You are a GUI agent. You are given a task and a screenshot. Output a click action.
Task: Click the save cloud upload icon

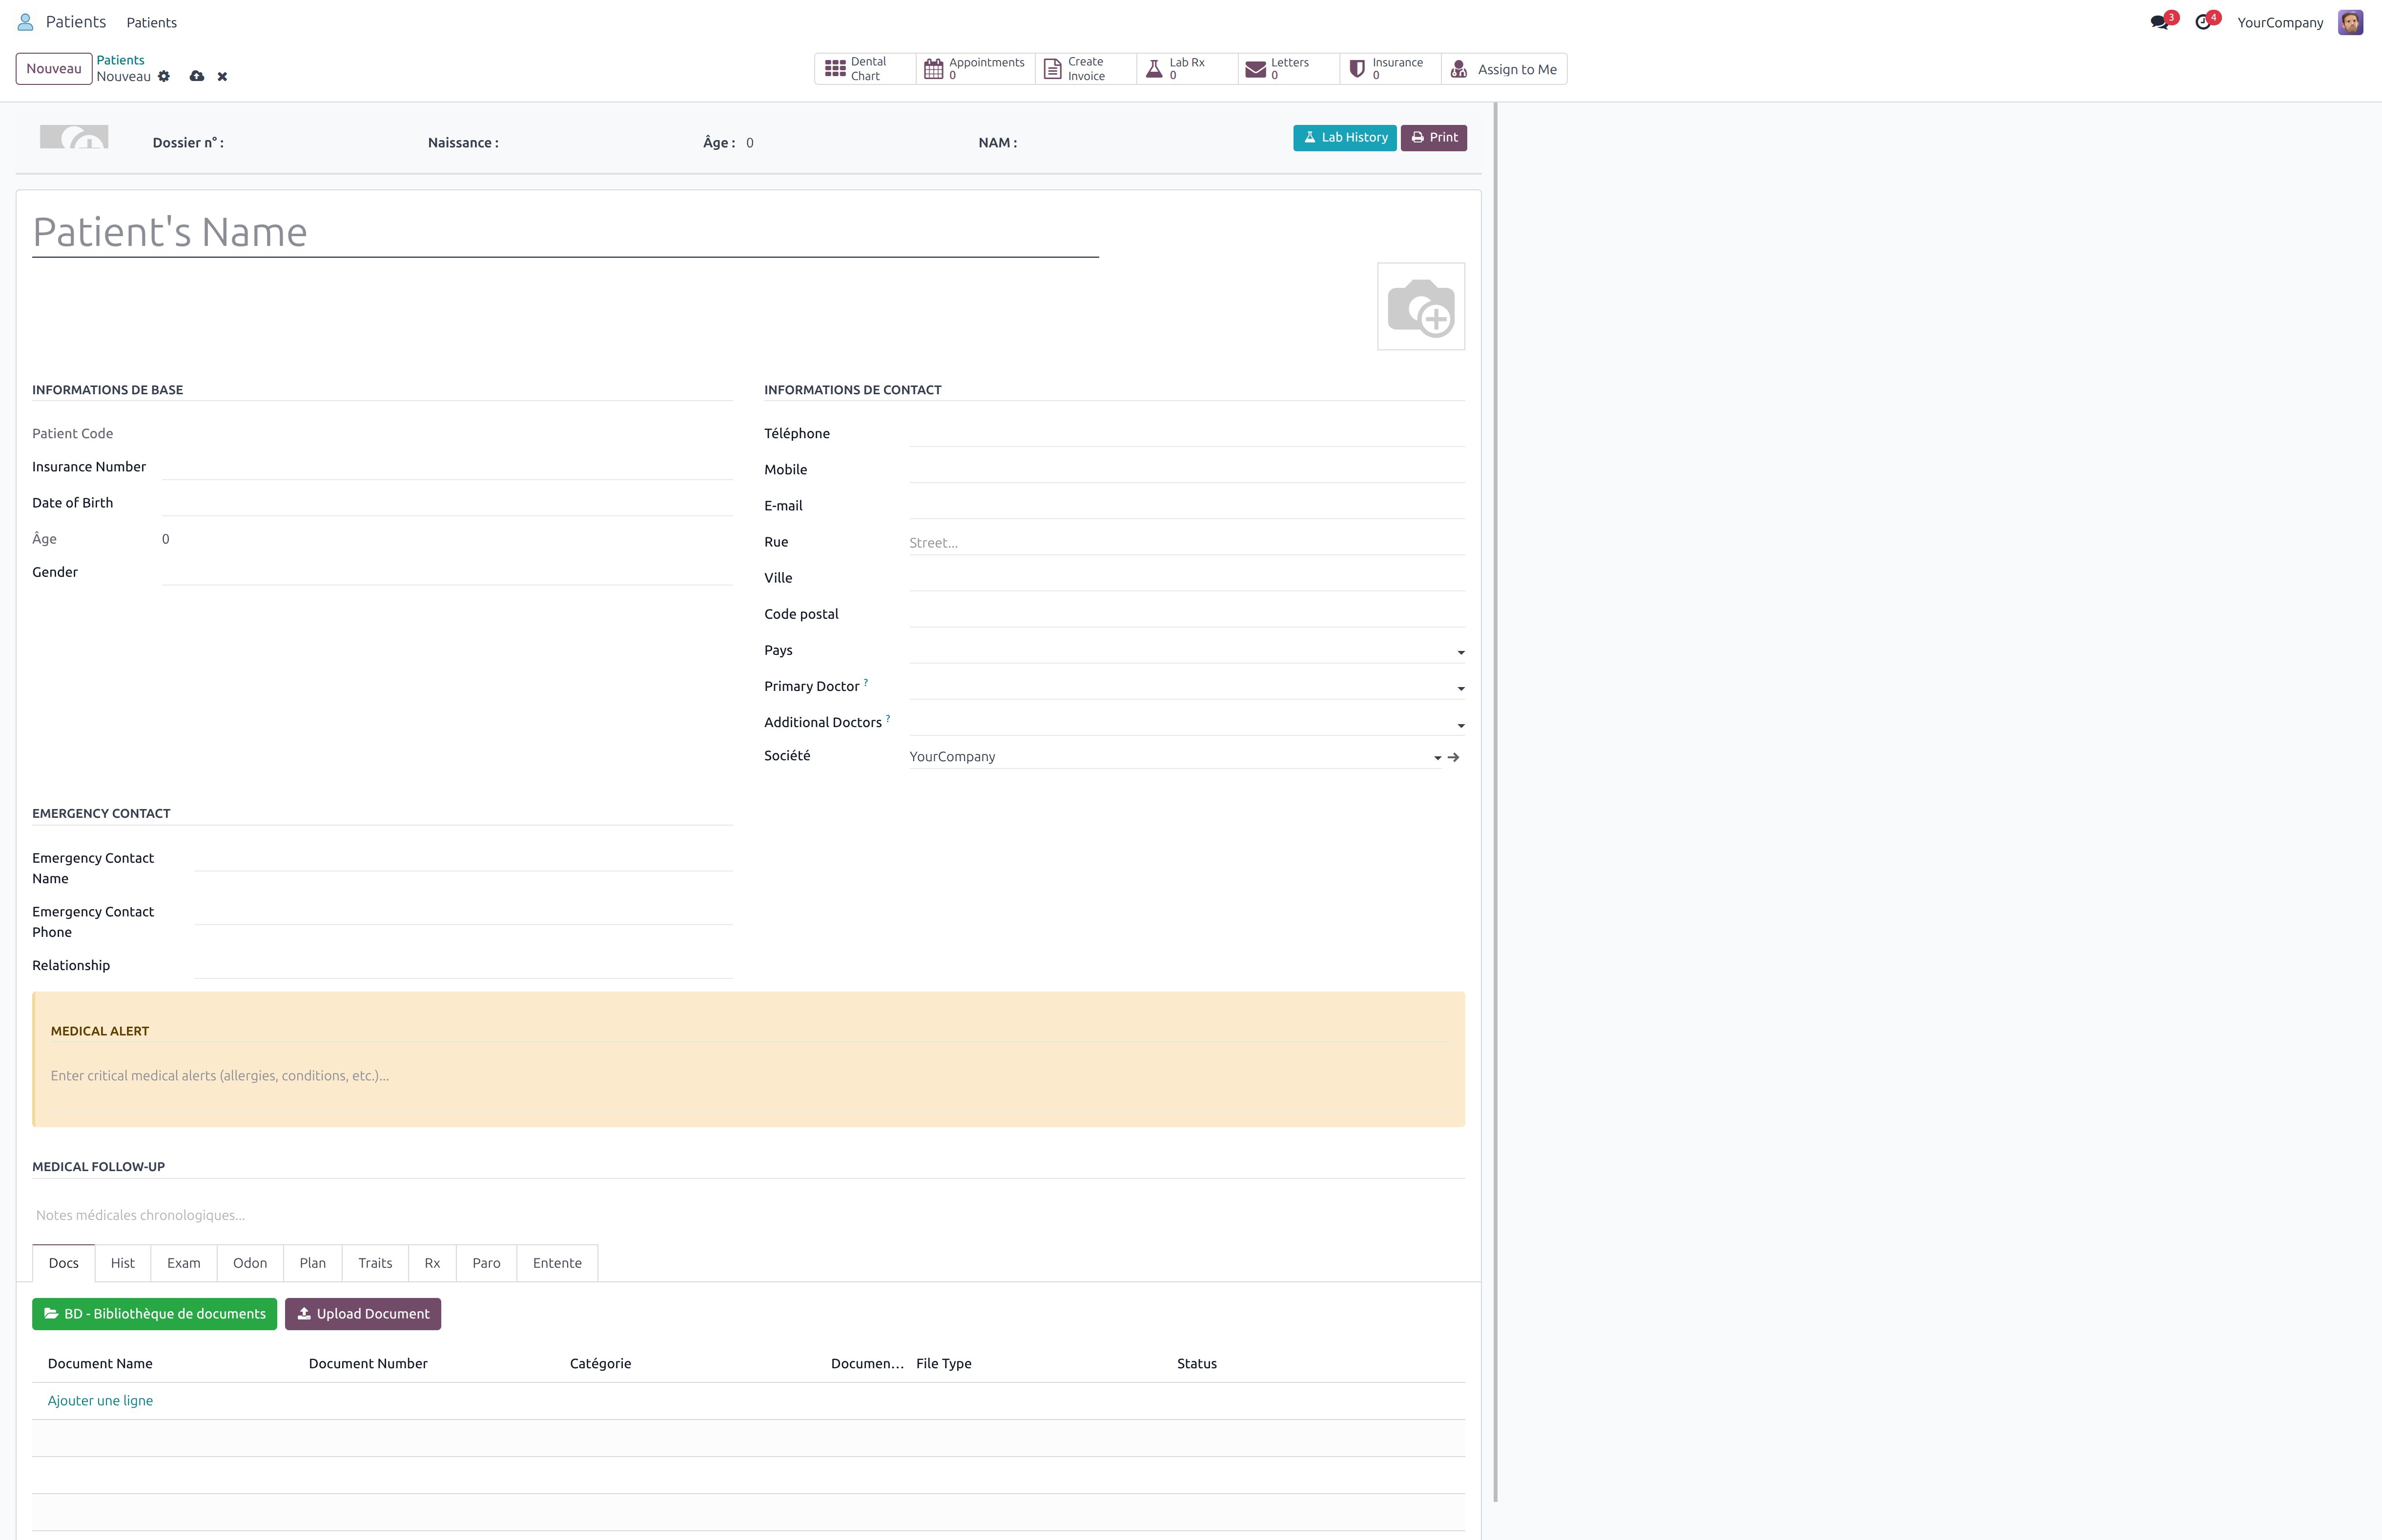tap(197, 77)
